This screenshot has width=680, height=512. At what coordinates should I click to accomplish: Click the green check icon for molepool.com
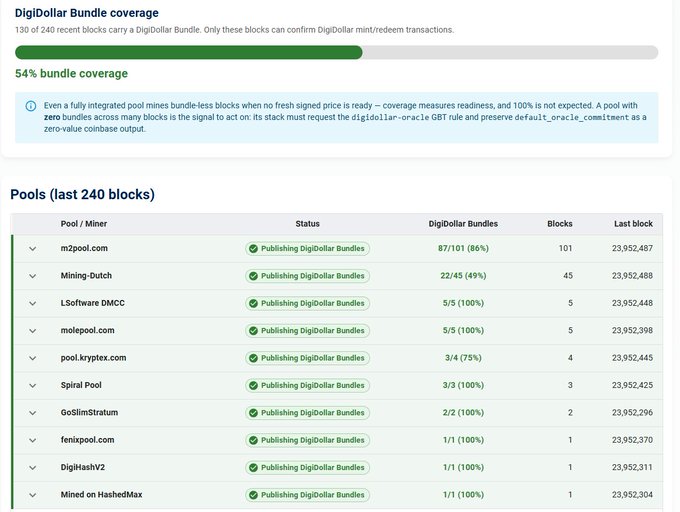coord(253,330)
